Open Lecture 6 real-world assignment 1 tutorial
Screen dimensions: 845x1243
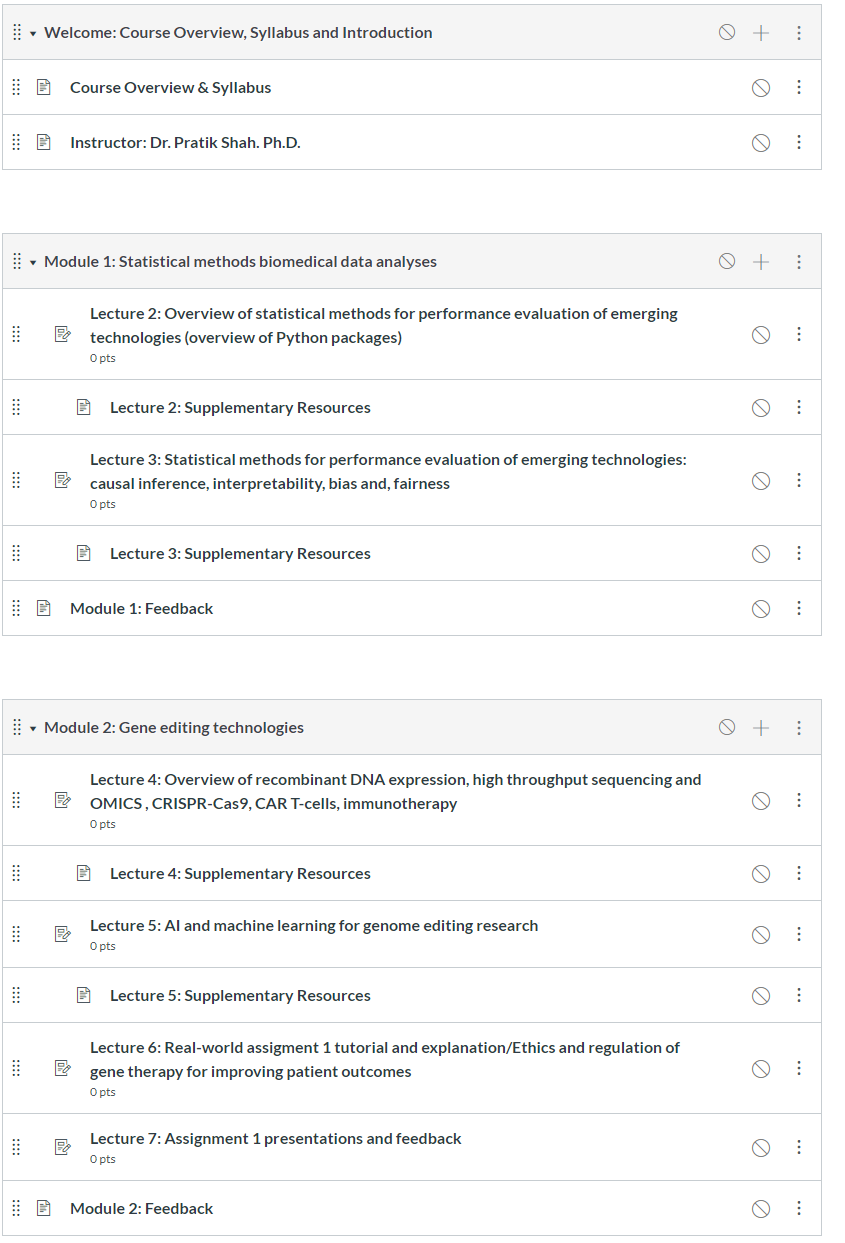[385, 1059]
